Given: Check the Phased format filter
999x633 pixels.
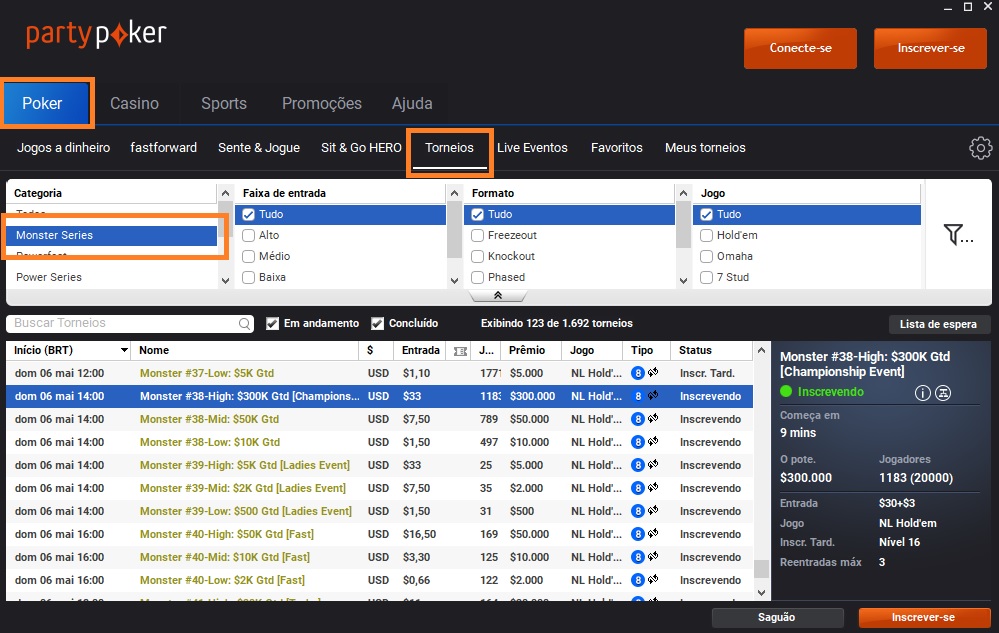Looking at the screenshot, I should (x=477, y=278).
